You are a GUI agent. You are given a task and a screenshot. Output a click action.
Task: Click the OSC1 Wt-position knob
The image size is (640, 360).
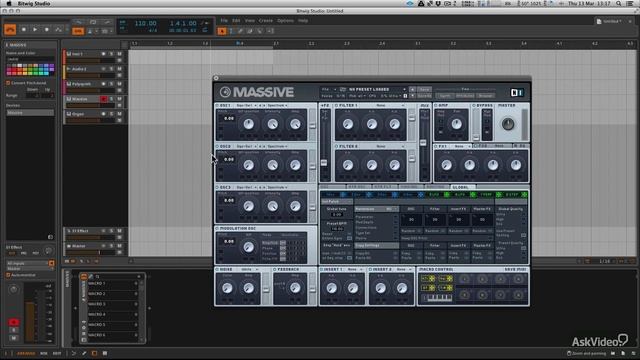(249, 124)
